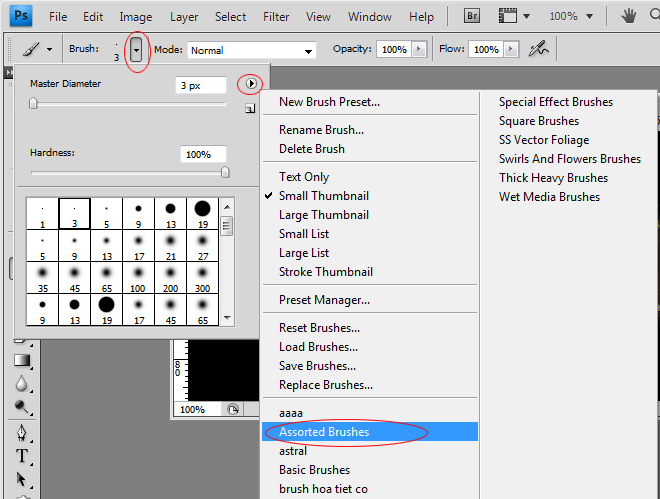Choose Rename Brush... menu entry

[370, 130]
